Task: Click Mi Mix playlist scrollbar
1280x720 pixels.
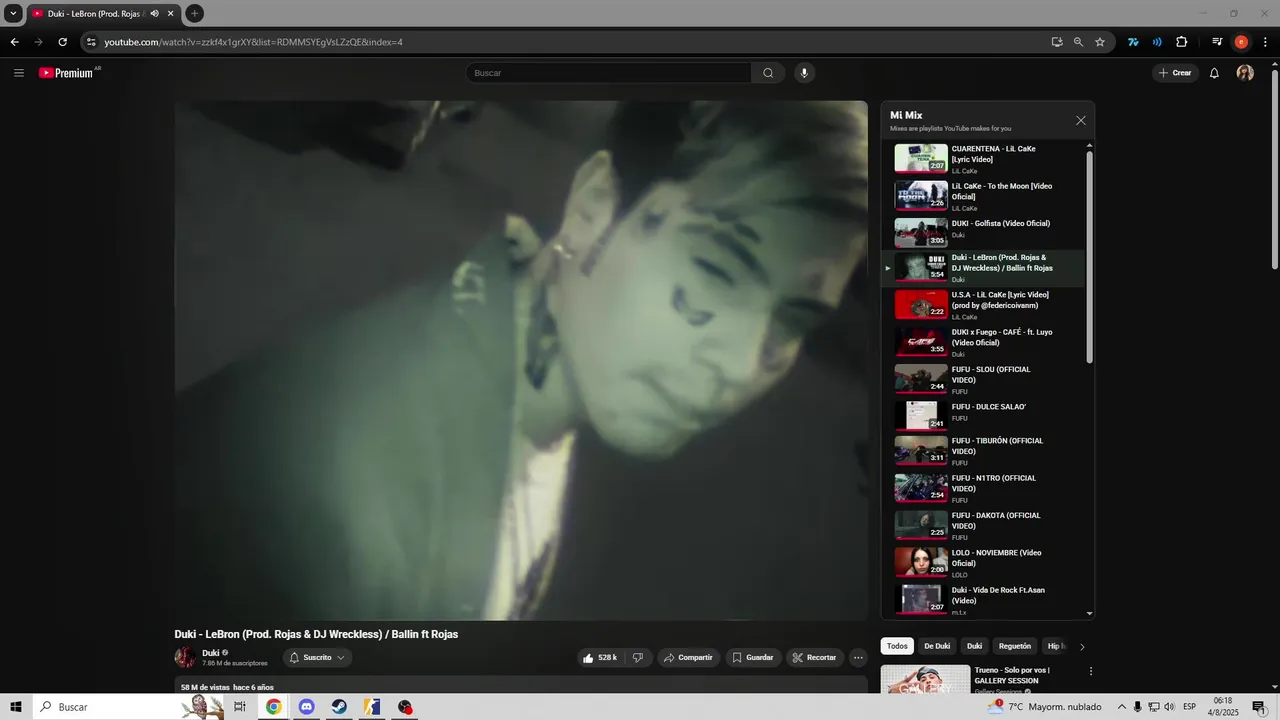Action: [x=1089, y=256]
